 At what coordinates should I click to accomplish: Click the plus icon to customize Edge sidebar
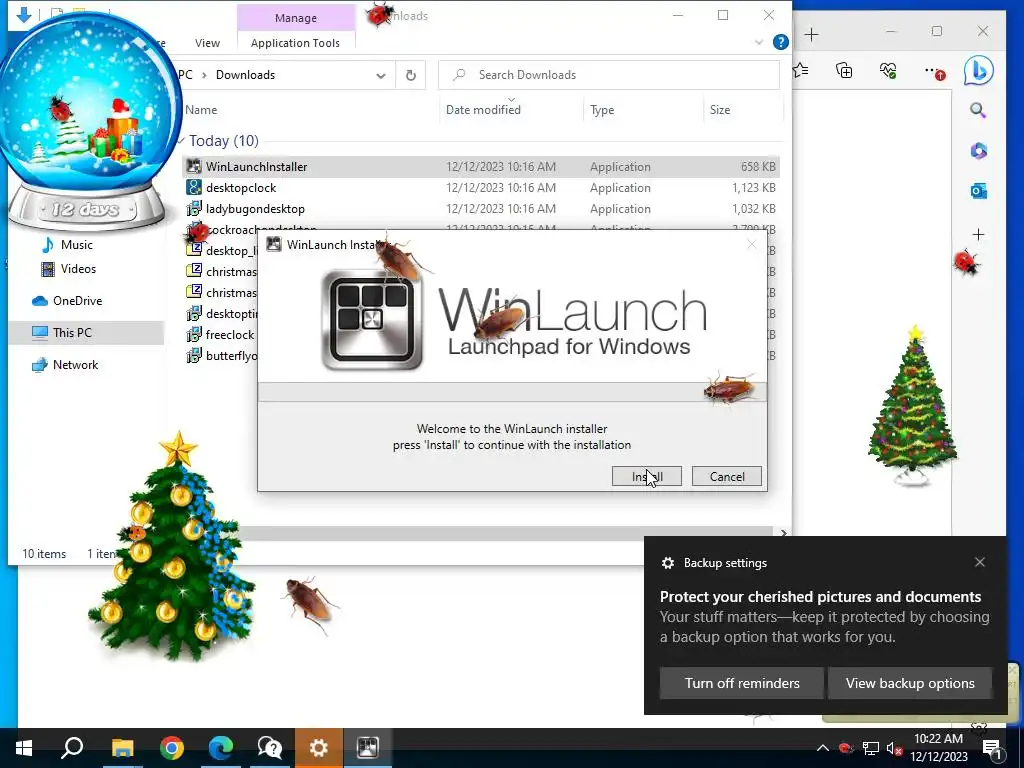978,234
